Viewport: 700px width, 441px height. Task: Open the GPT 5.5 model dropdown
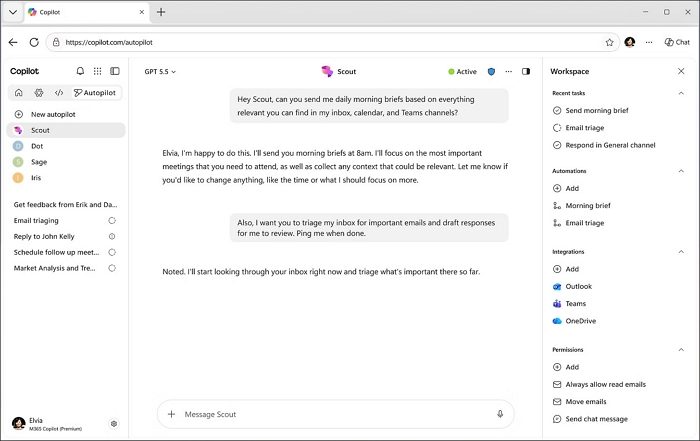coord(160,71)
